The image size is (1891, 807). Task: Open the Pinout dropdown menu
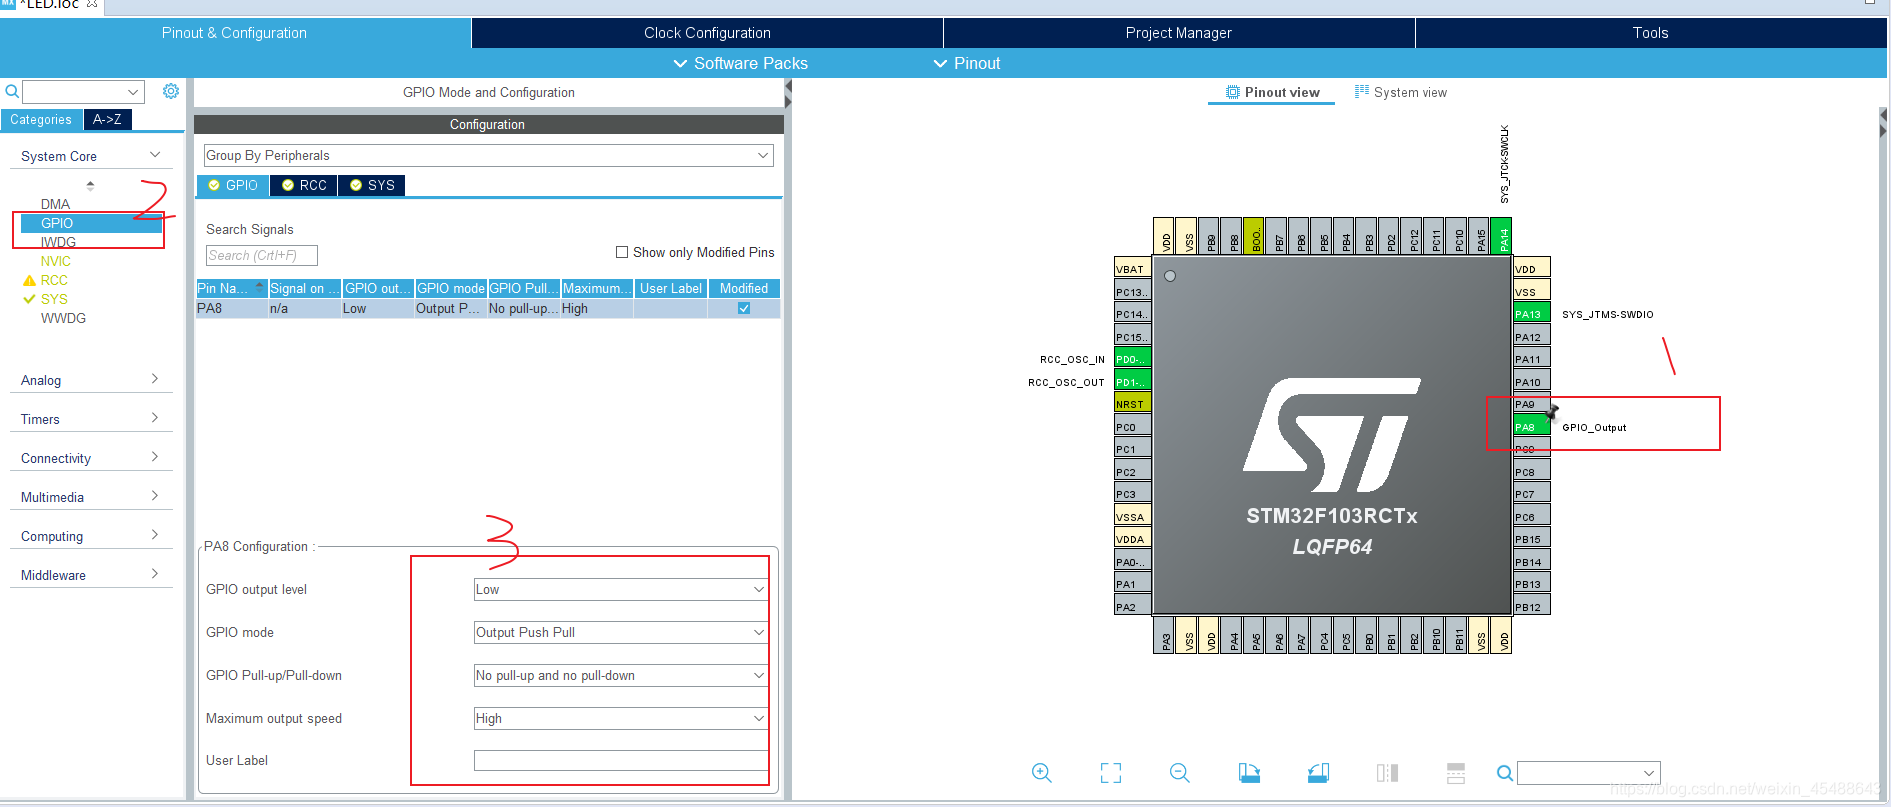pos(967,63)
